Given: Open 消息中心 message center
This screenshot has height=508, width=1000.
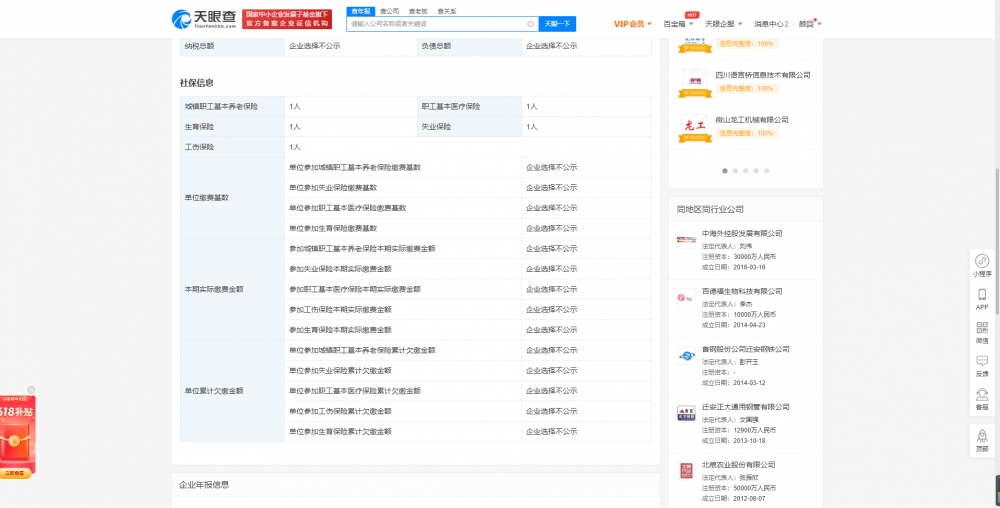Looking at the screenshot, I should 771,24.
